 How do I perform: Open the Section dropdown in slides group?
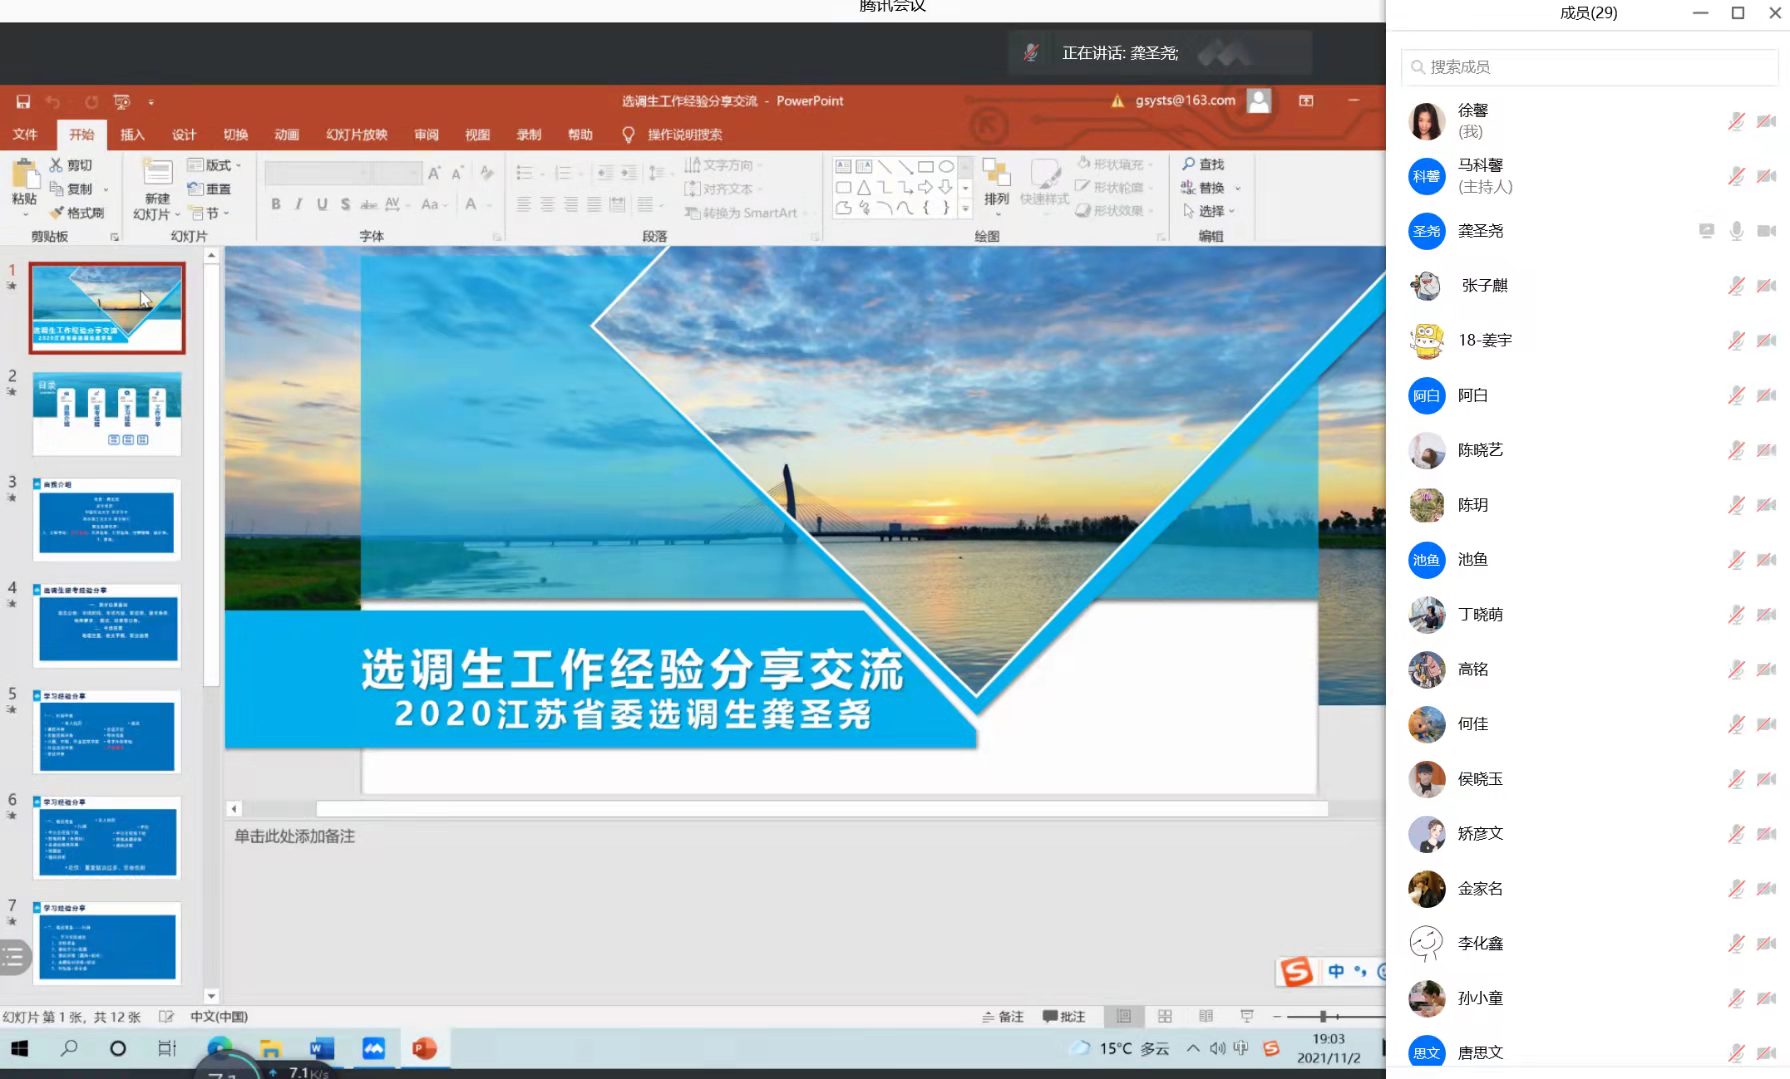pyautogui.click(x=211, y=213)
